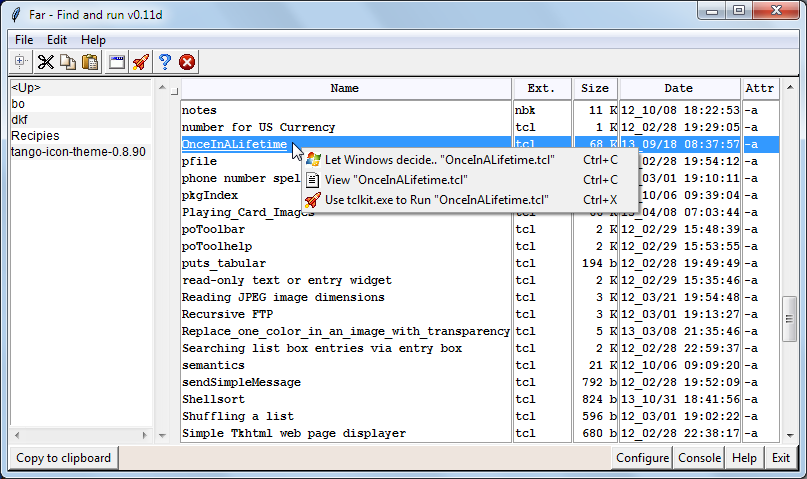
Task: Click date 13_10/31 18:41:56 for Shellsort
Action: [680, 399]
